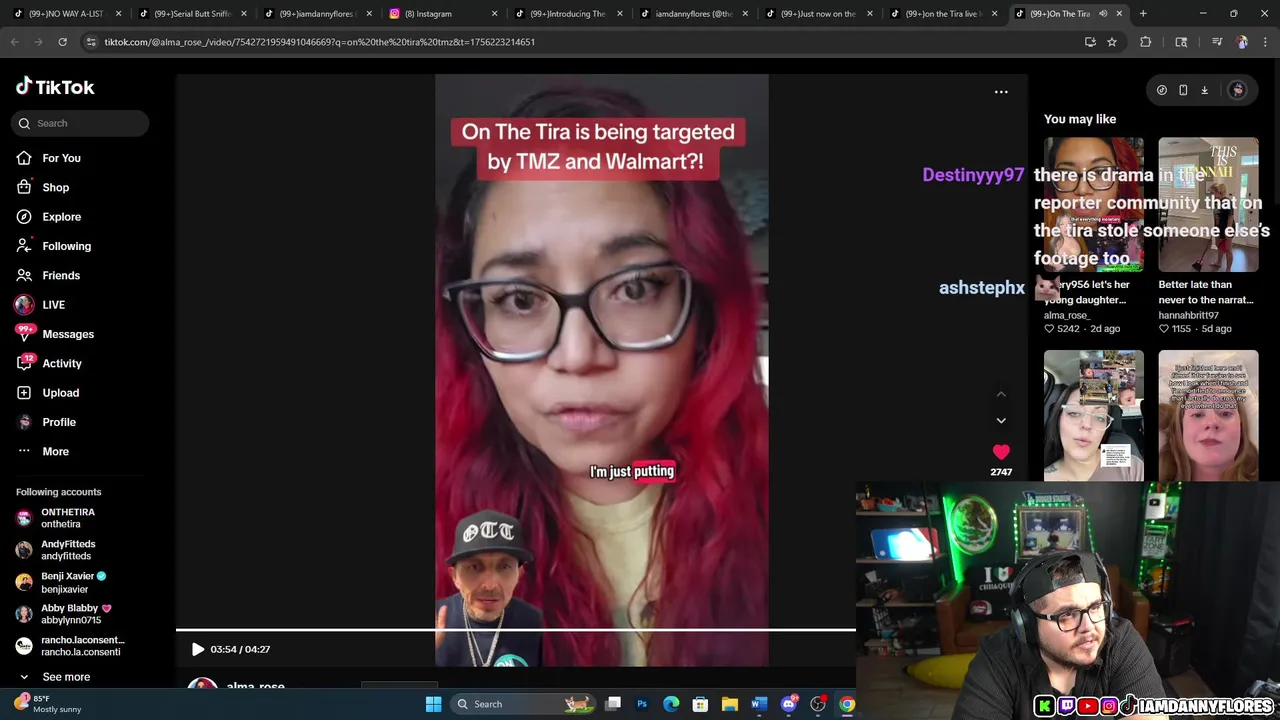Click the install app icon in address bar
This screenshot has height=720, width=1280.
pyautogui.click(x=1090, y=42)
